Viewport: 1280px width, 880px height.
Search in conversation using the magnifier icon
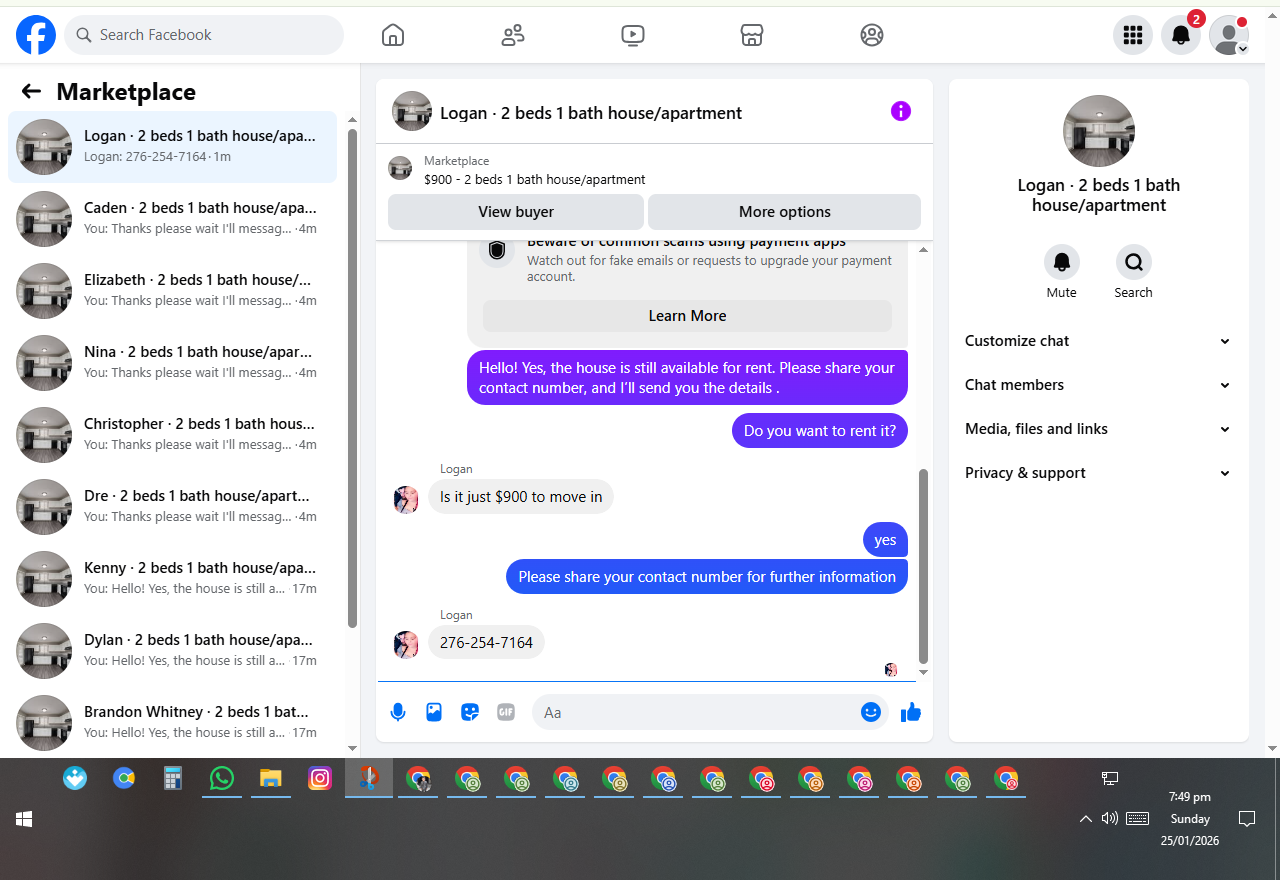[x=1134, y=262]
